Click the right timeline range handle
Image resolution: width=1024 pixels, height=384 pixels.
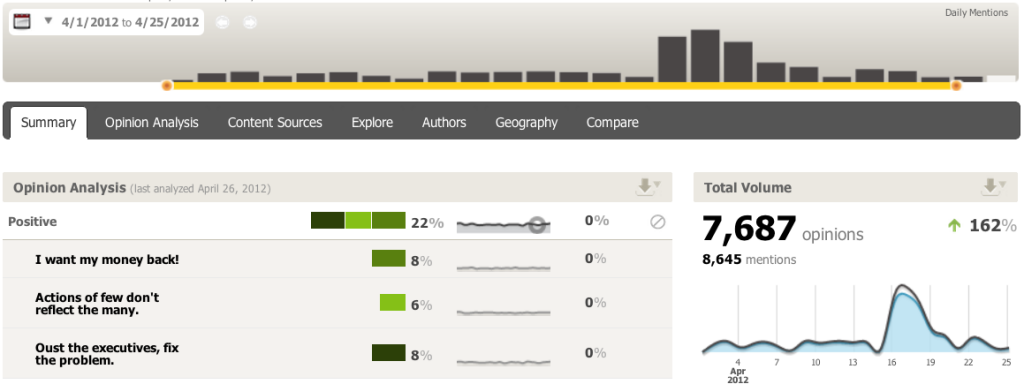coord(957,86)
